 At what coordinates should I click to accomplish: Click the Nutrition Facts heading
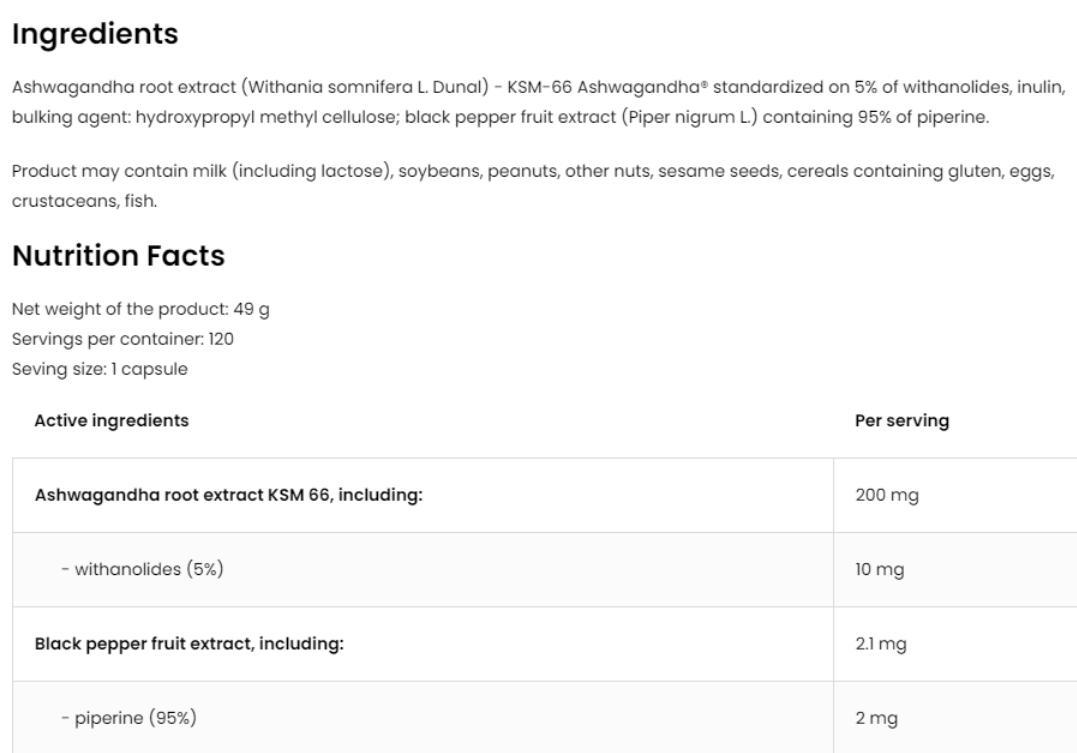pyautogui.click(x=118, y=256)
